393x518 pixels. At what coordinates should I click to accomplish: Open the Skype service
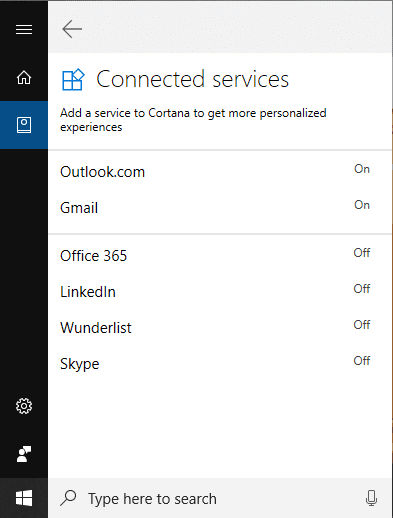(220, 364)
